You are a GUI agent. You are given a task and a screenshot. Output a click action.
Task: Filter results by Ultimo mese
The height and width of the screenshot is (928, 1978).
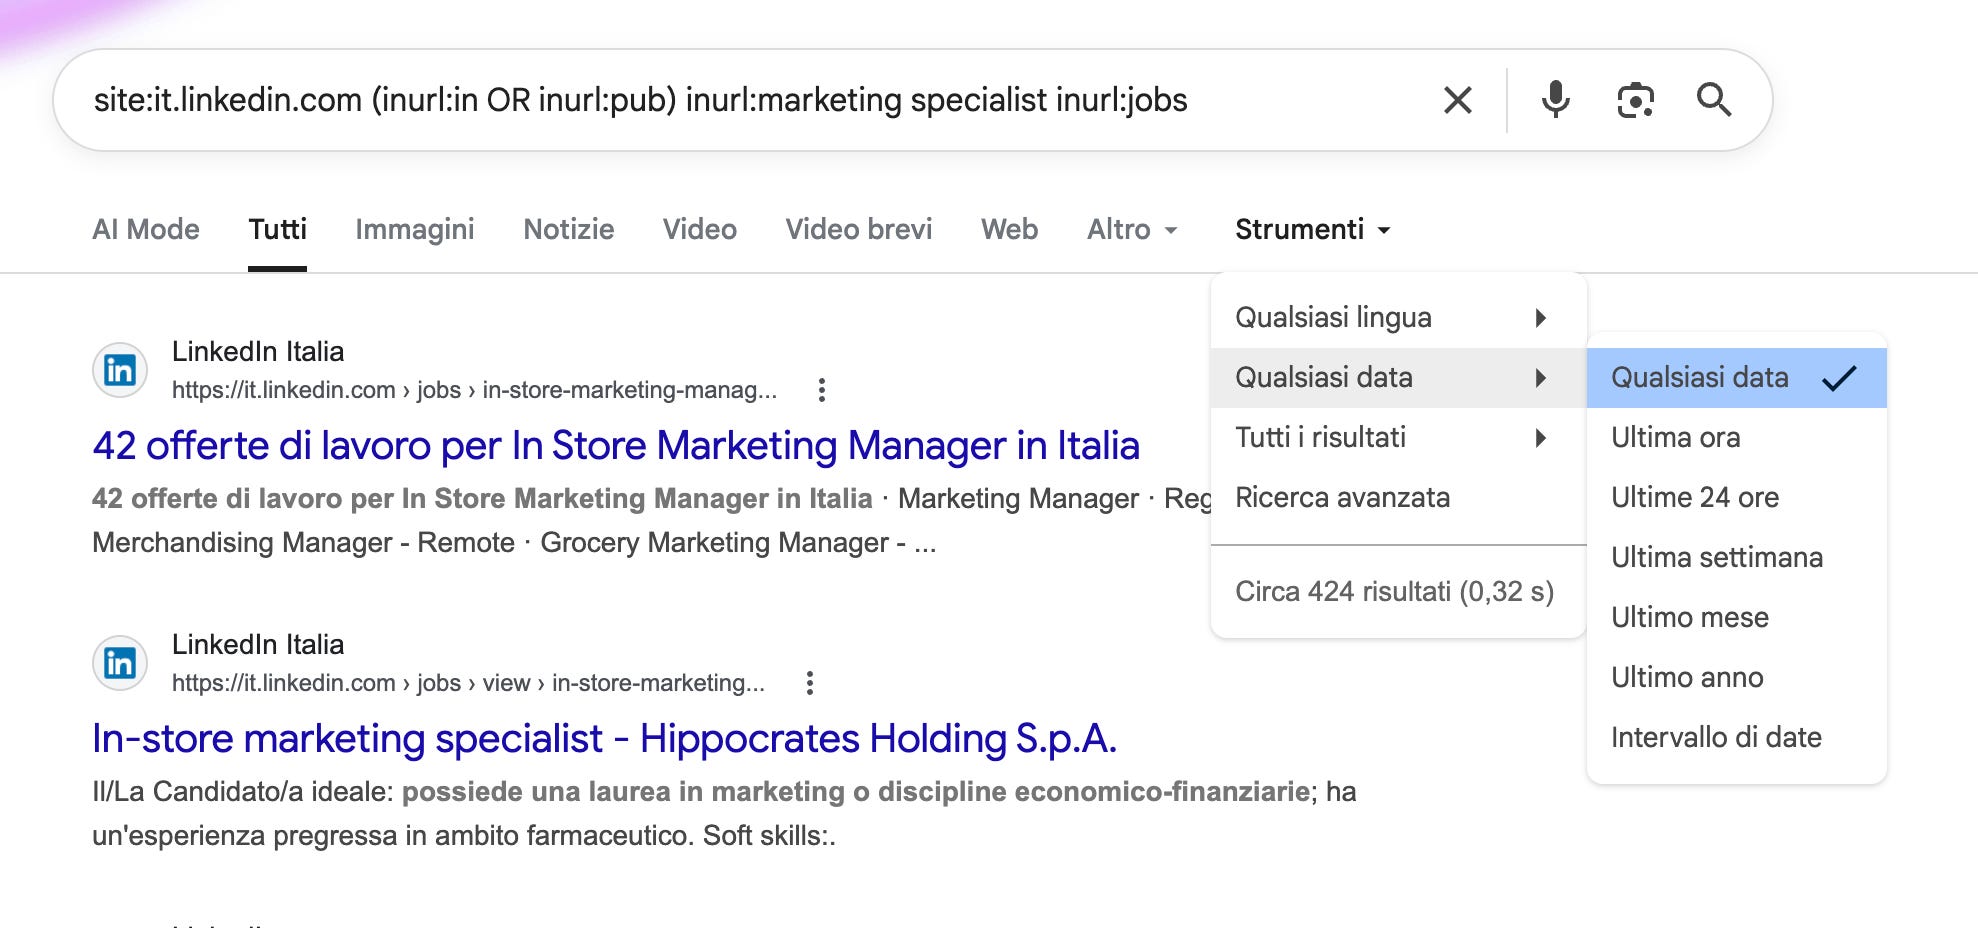tap(1736, 618)
